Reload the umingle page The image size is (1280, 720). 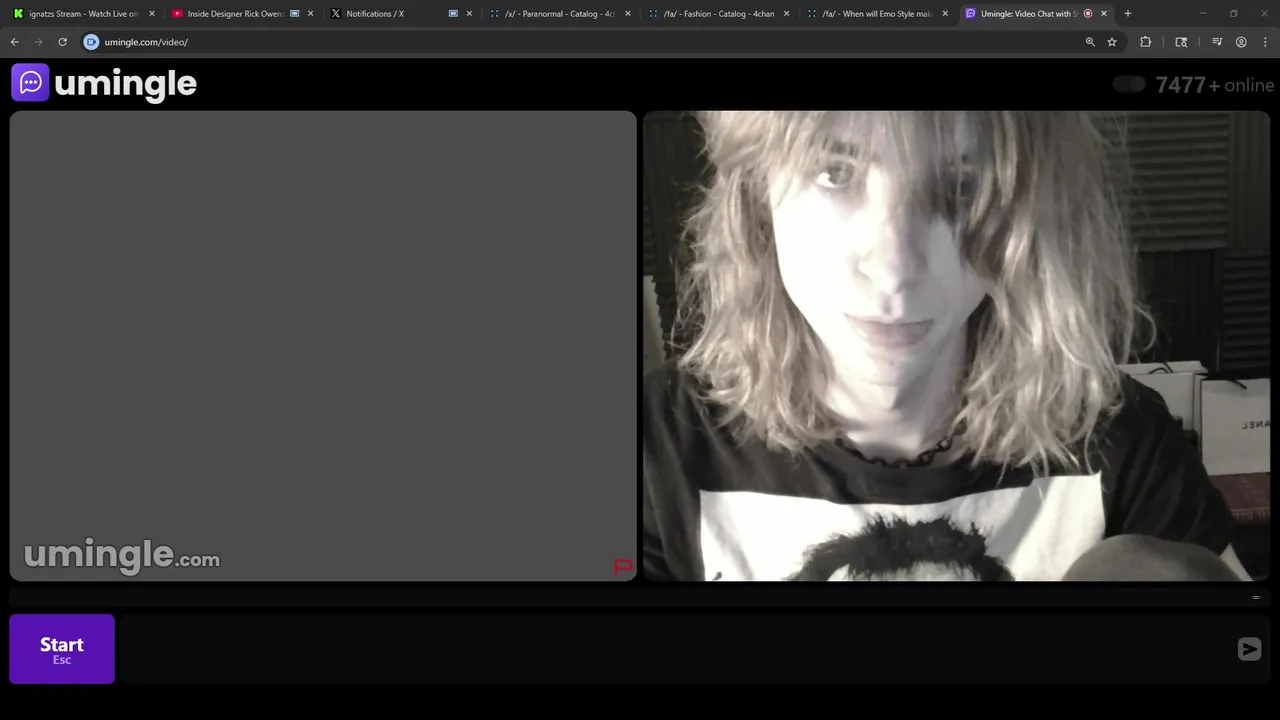point(62,42)
